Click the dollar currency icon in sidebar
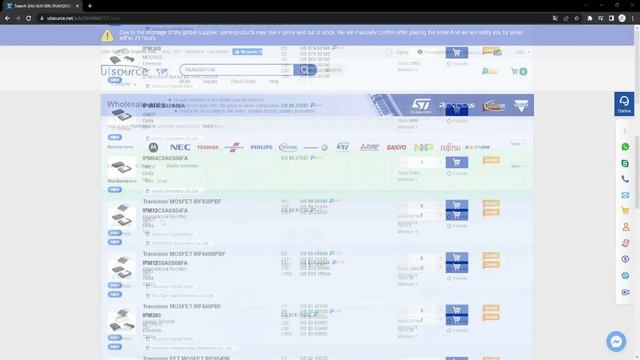 tap(625, 259)
